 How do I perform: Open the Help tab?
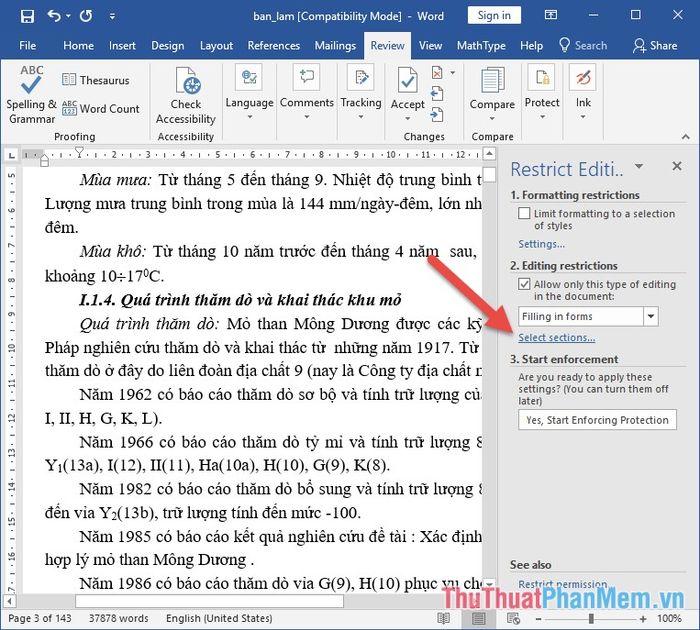coord(531,46)
